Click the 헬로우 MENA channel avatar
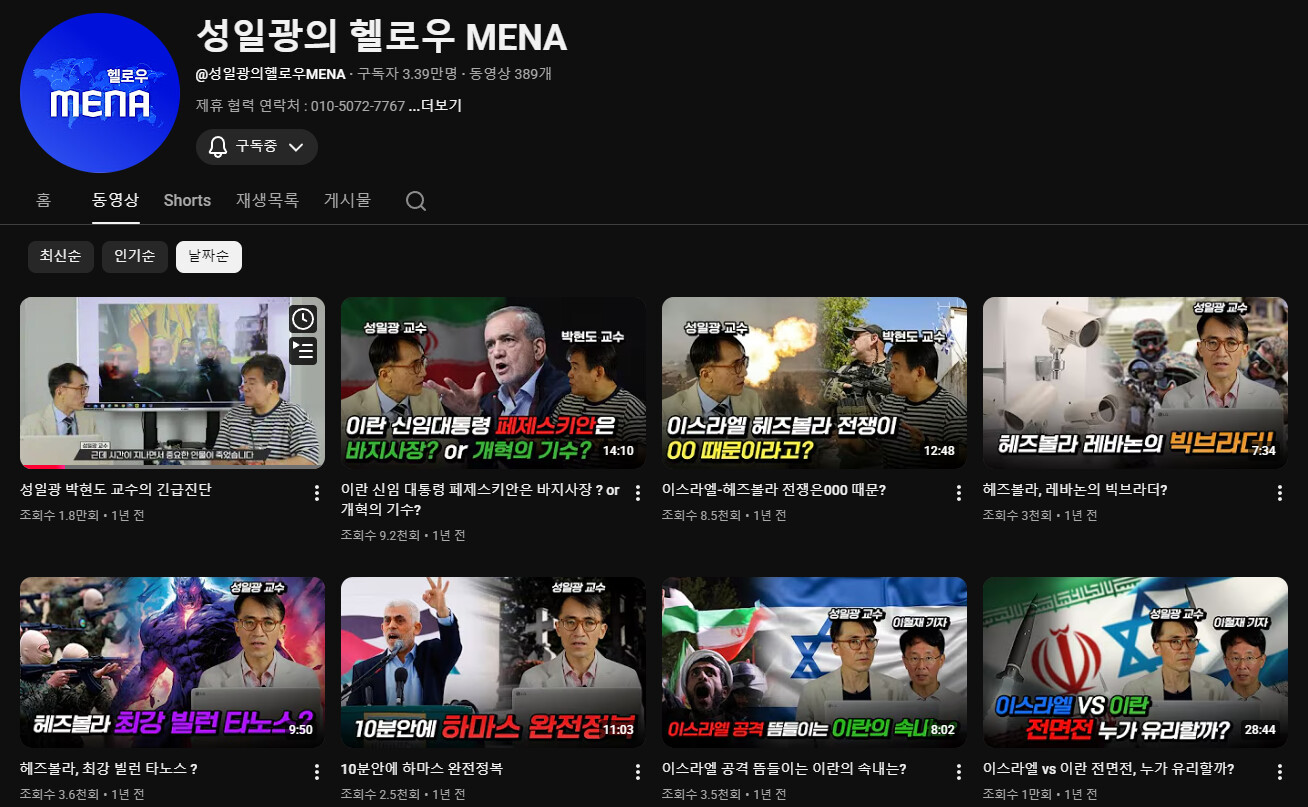Screen dimensions: 1308x807 pos(100,93)
